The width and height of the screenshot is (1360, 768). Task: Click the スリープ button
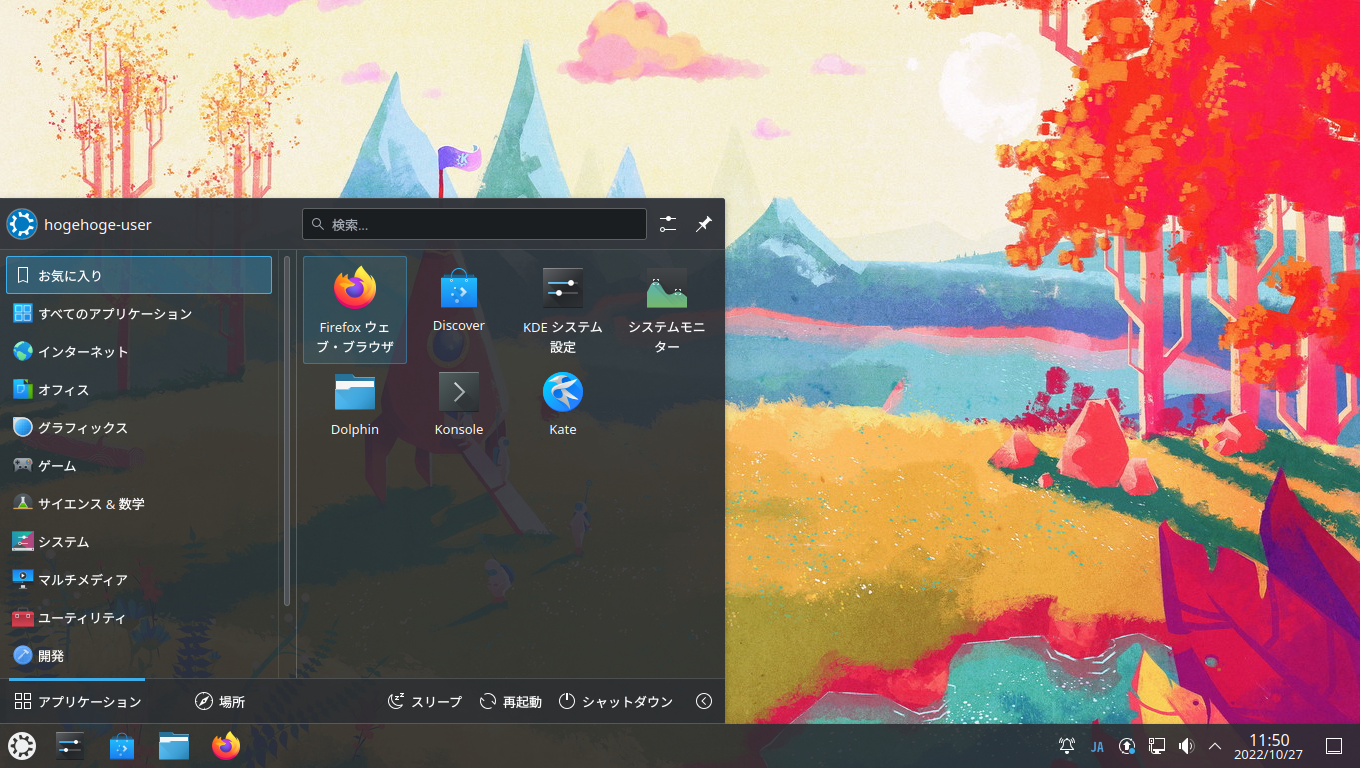[x=425, y=701]
